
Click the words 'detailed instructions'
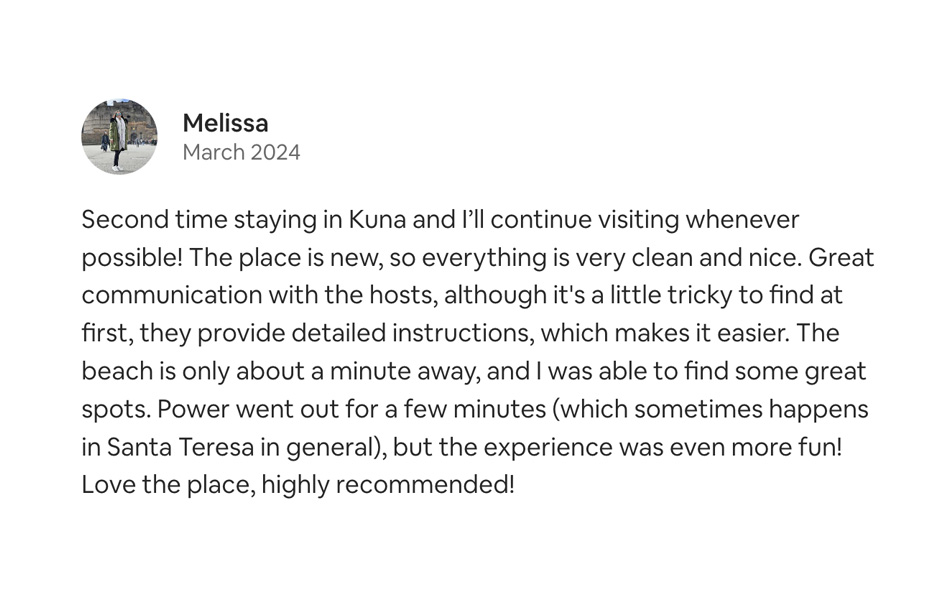tap(413, 333)
